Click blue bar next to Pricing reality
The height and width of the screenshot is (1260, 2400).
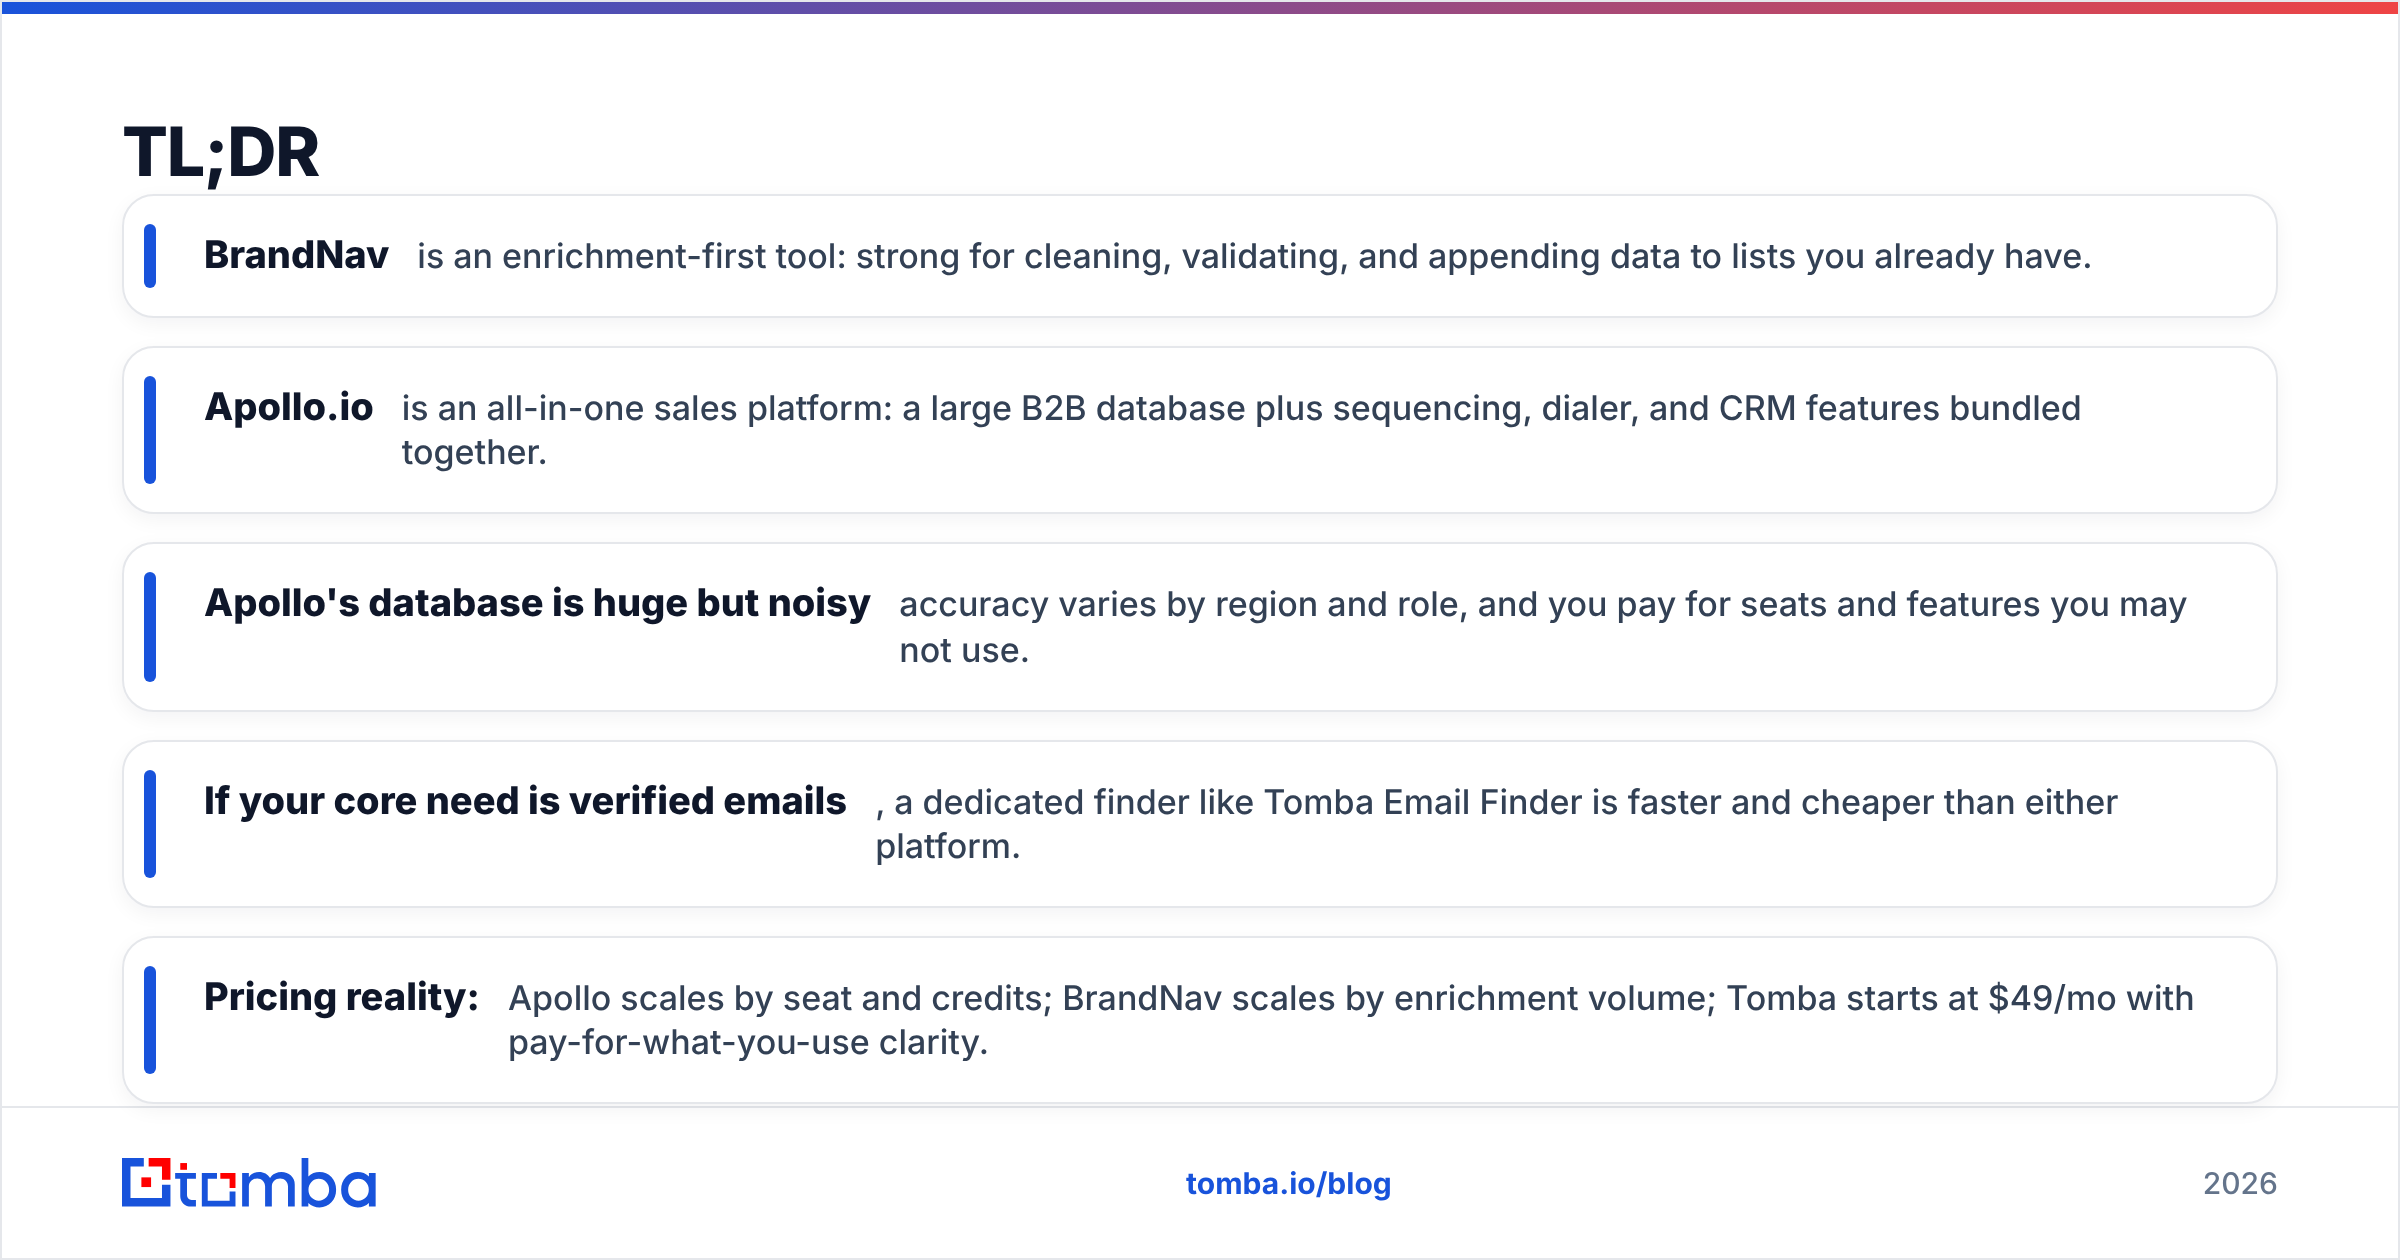click(x=150, y=1020)
